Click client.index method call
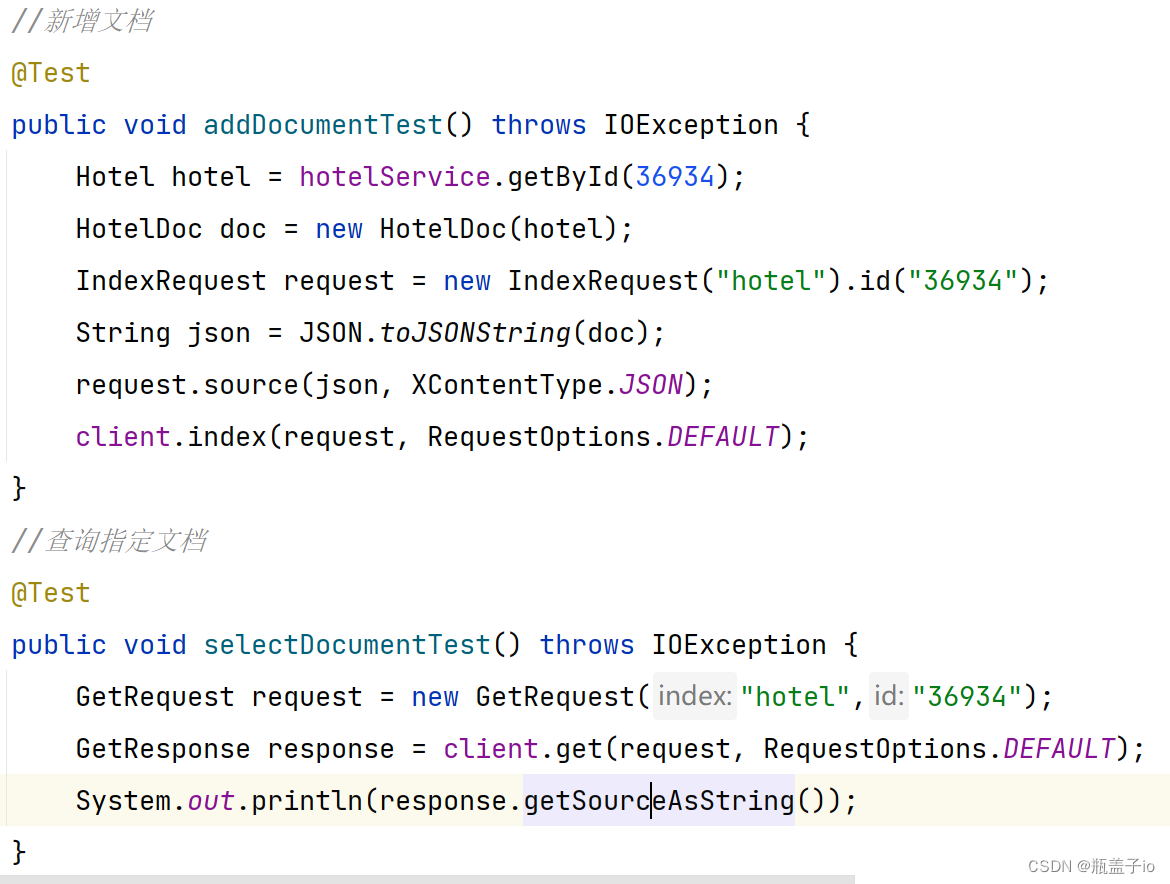The image size is (1170, 884). (x=171, y=437)
